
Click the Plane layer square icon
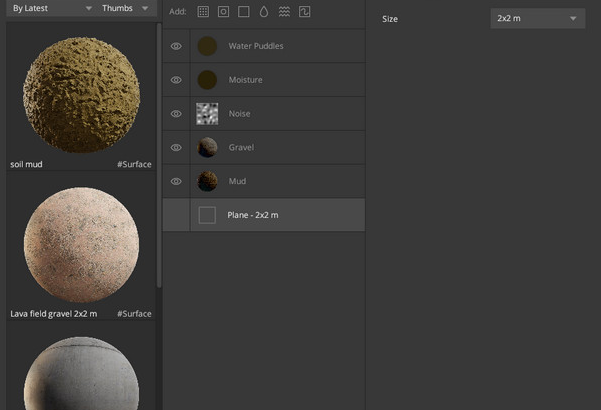coord(207,215)
